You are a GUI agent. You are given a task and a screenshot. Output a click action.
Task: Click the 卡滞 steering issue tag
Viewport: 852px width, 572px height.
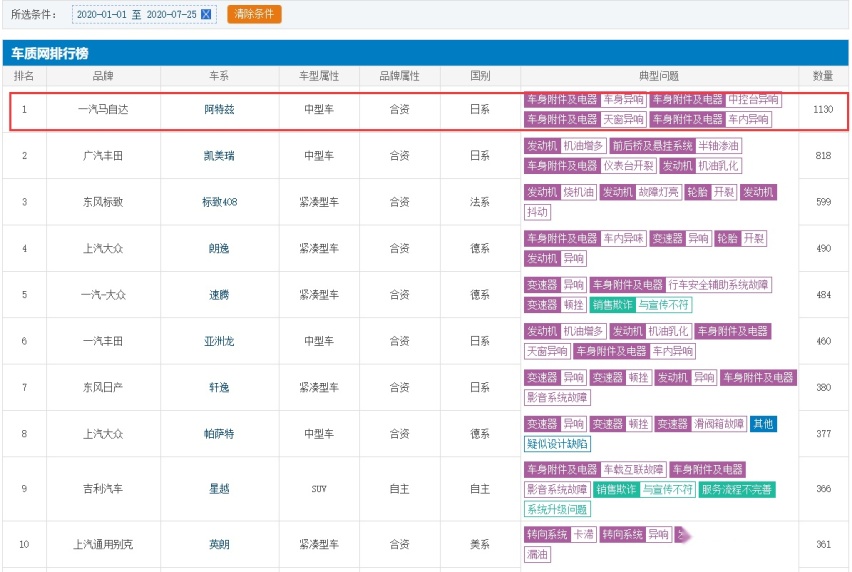coord(584,535)
